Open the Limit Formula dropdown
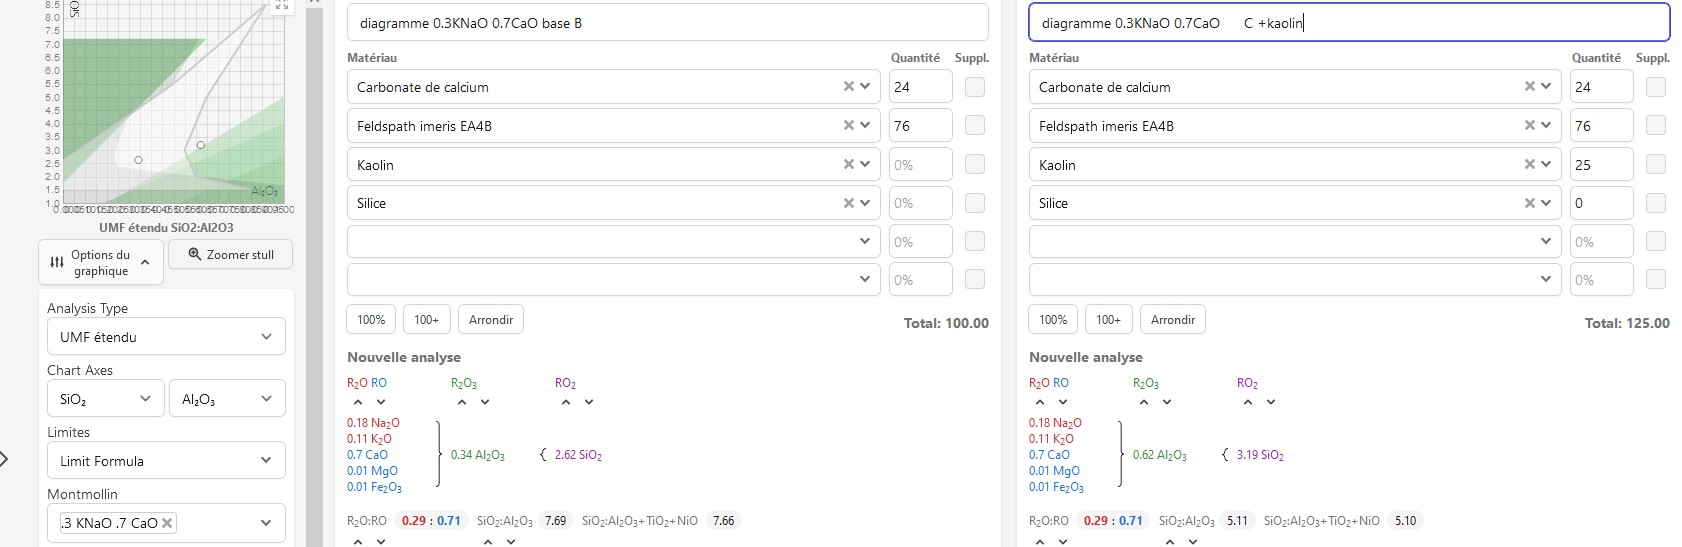Screen dimensions: 1682x547 pyautogui.click(x=165, y=461)
